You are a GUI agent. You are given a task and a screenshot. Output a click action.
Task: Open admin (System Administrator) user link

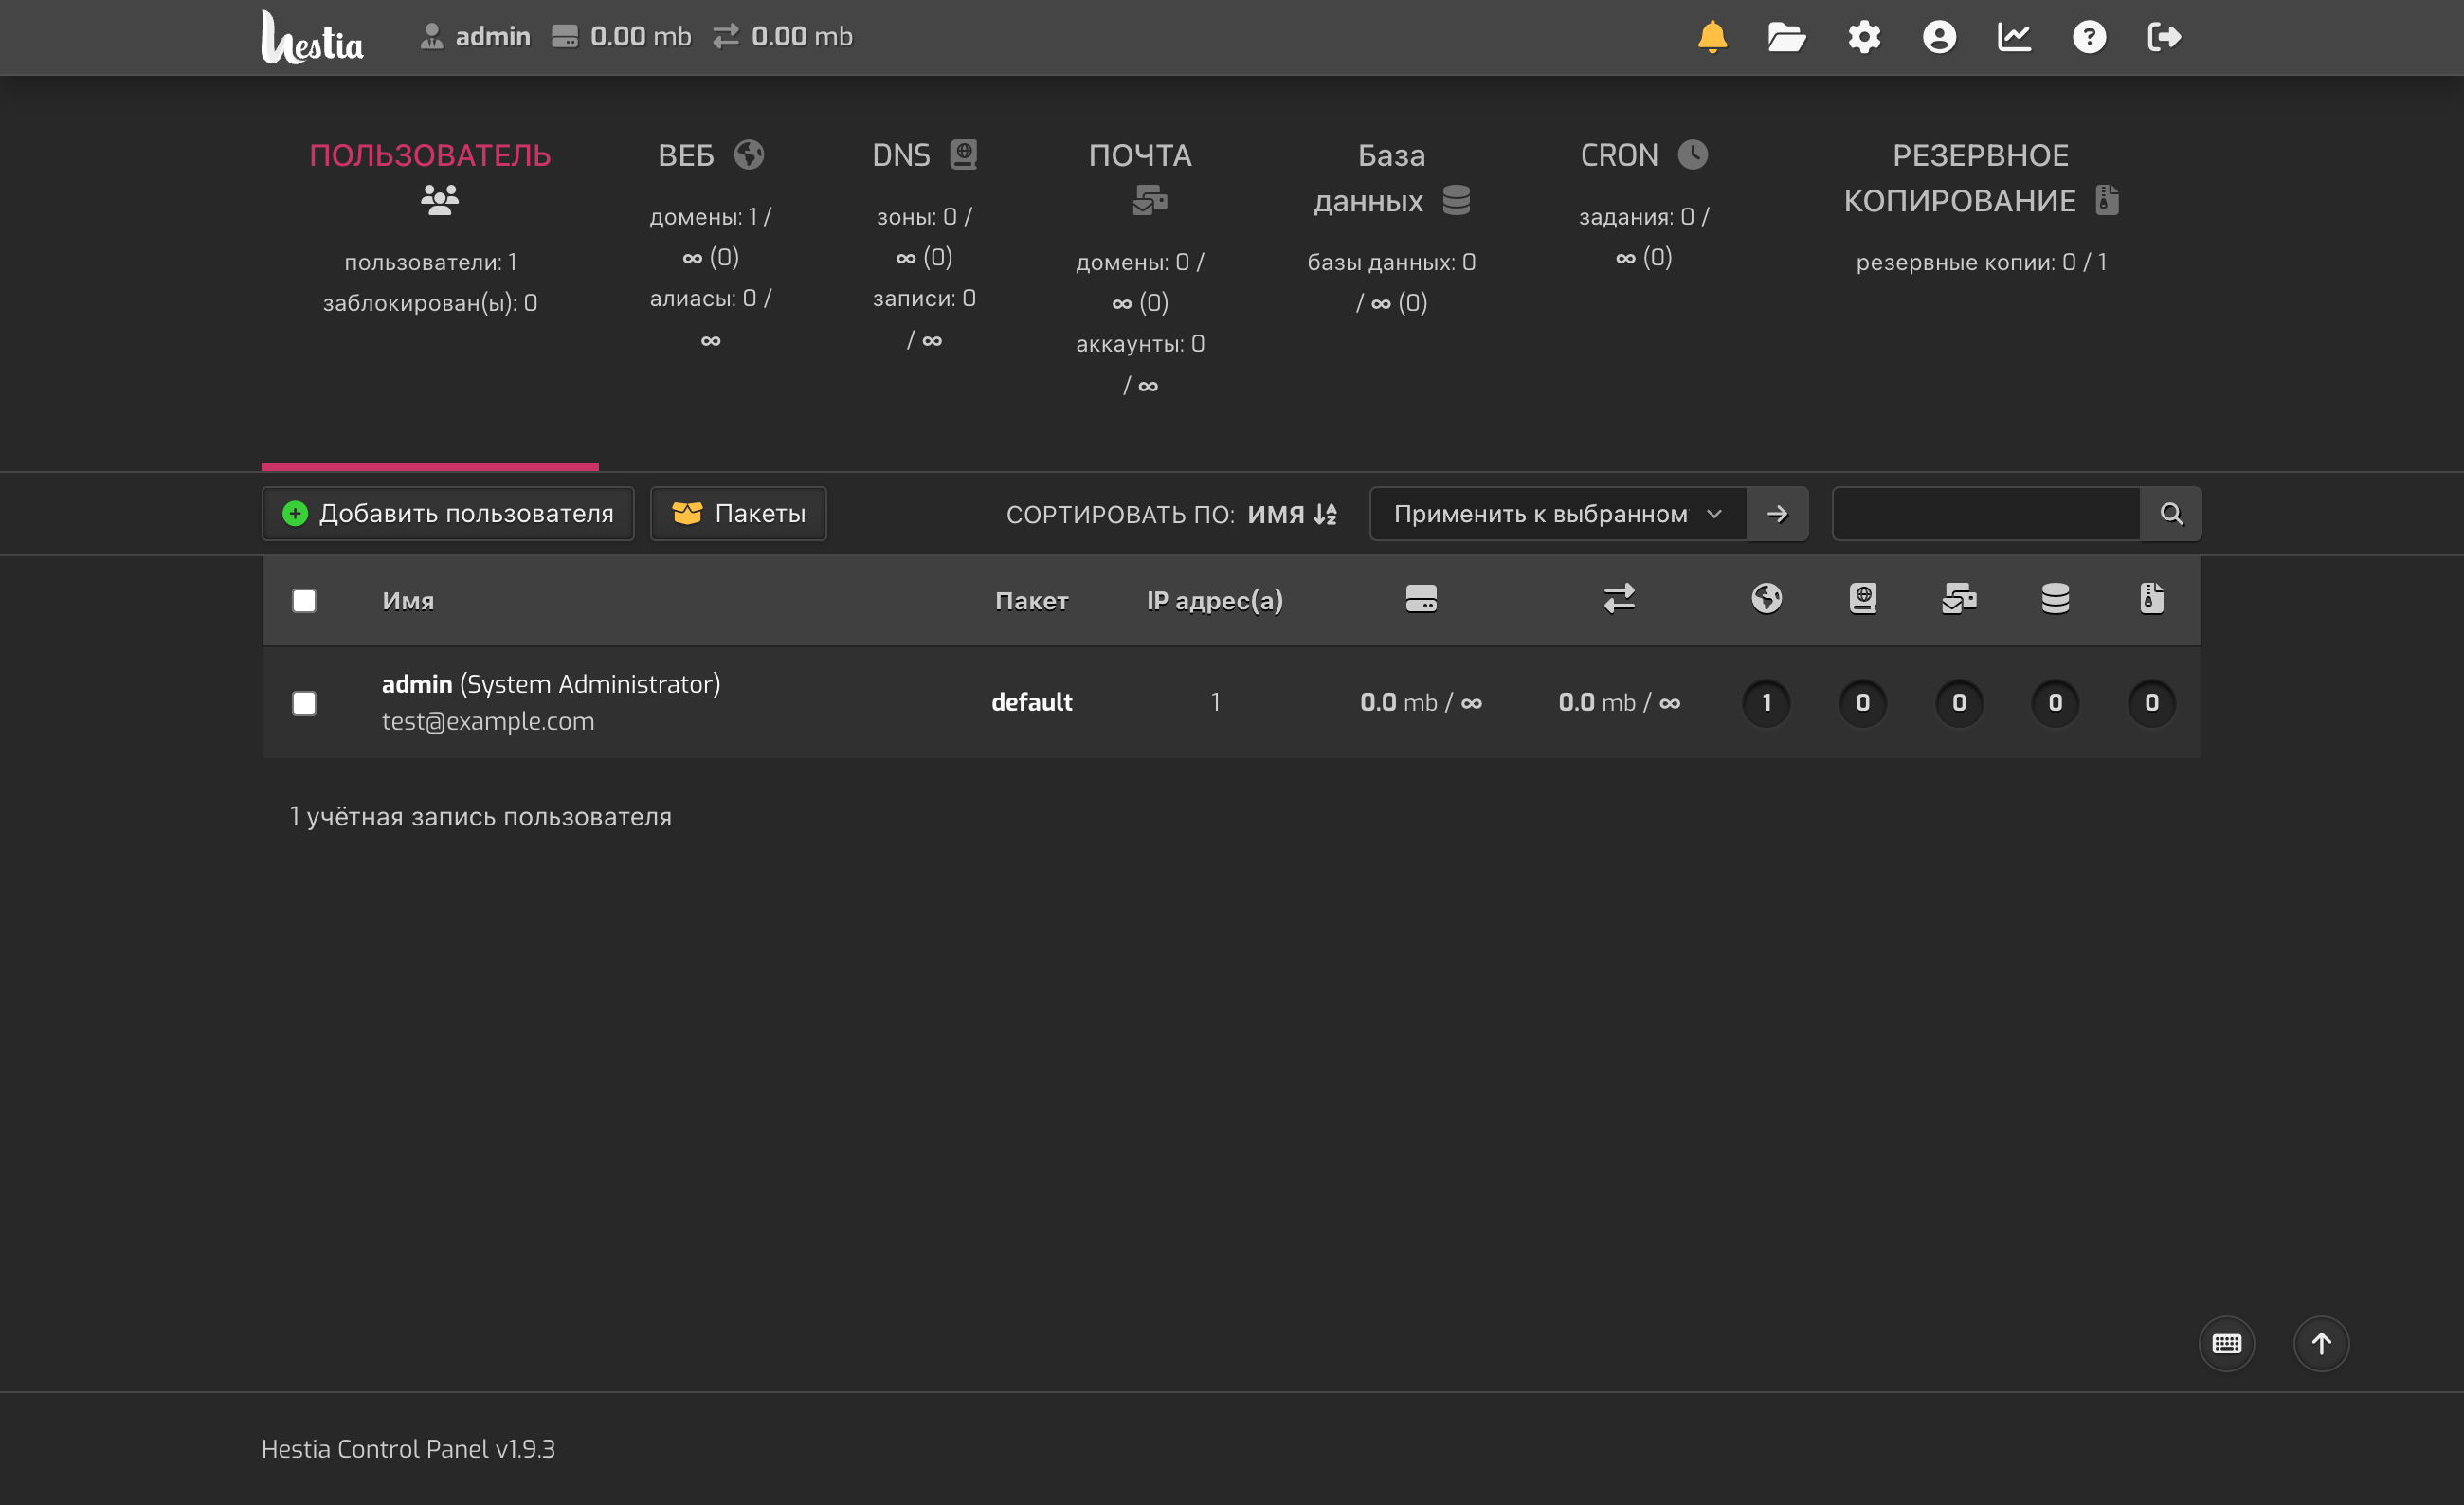tap(551, 684)
